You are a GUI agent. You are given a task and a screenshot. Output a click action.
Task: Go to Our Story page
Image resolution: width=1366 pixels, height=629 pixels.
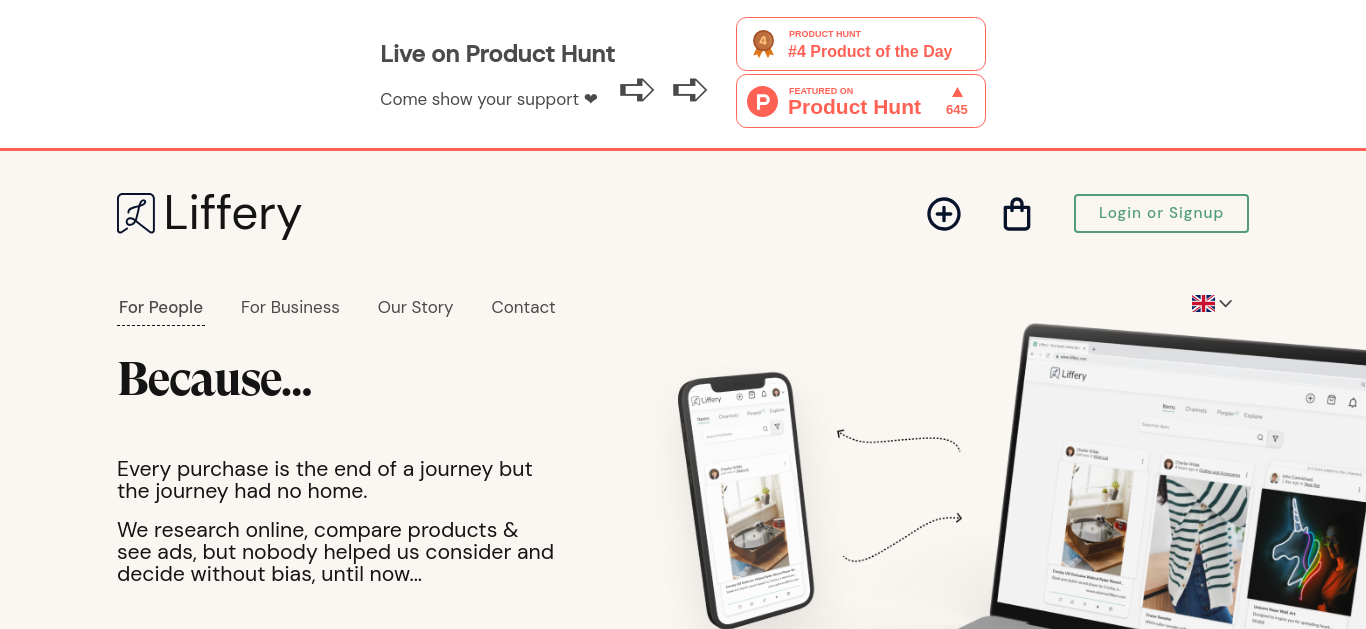click(415, 307)
